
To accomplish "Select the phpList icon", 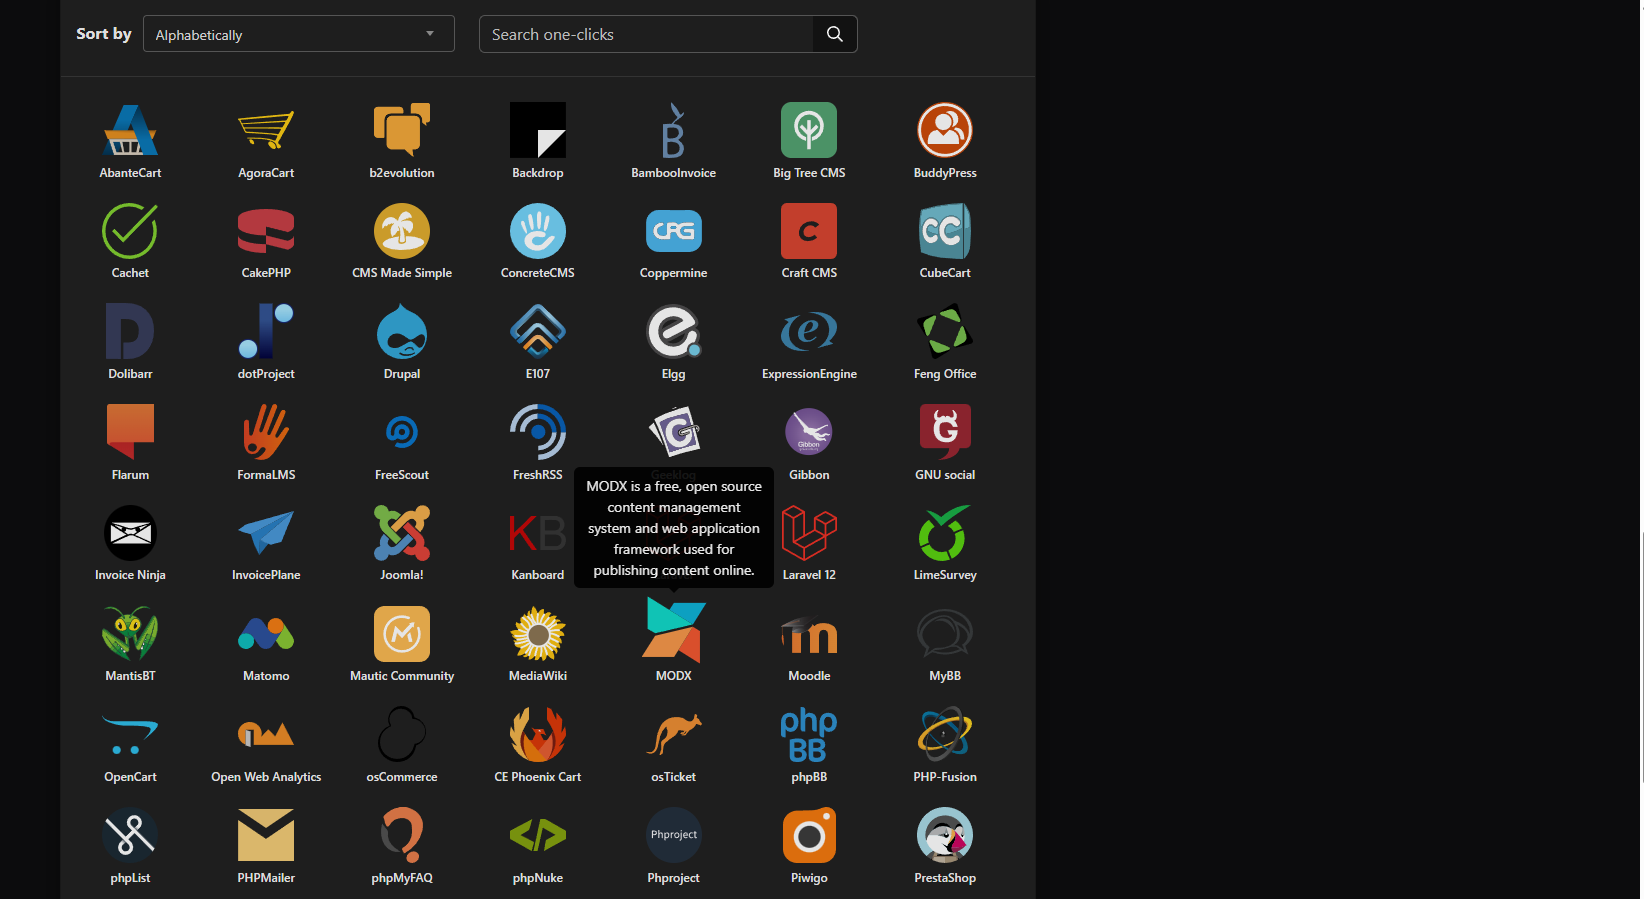I will [x=130, y=835].
